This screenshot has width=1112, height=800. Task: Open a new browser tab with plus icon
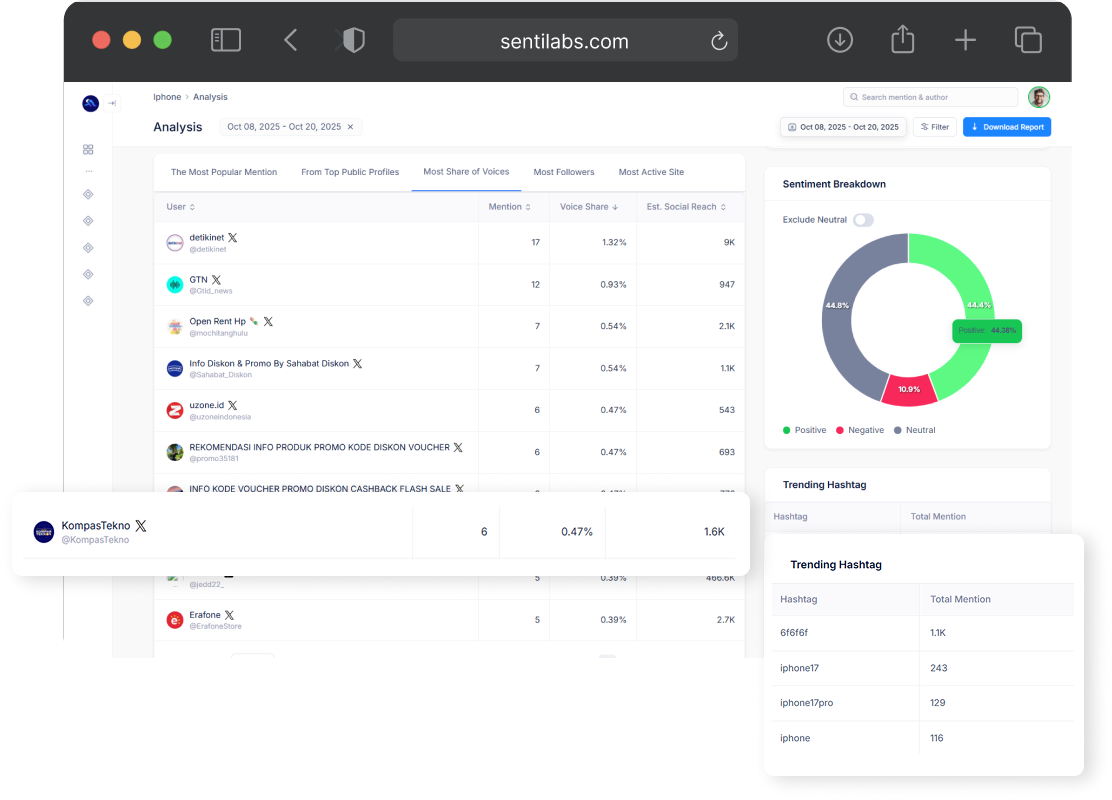965,40
